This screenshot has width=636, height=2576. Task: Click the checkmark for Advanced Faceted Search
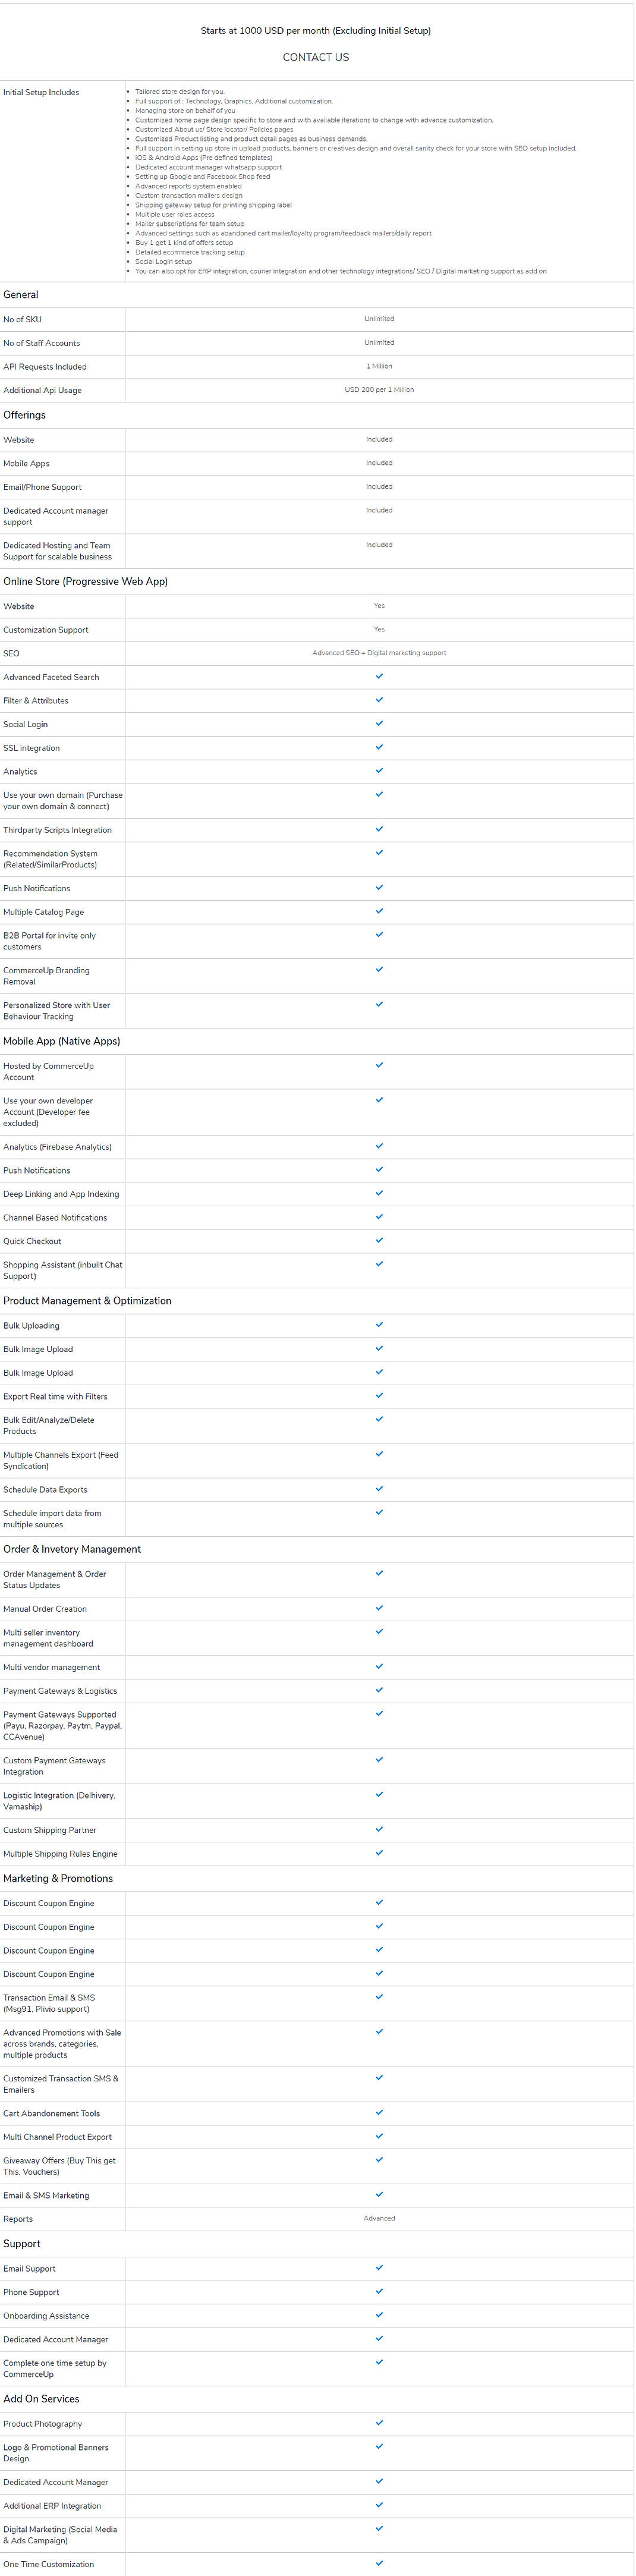pos(379,677)
